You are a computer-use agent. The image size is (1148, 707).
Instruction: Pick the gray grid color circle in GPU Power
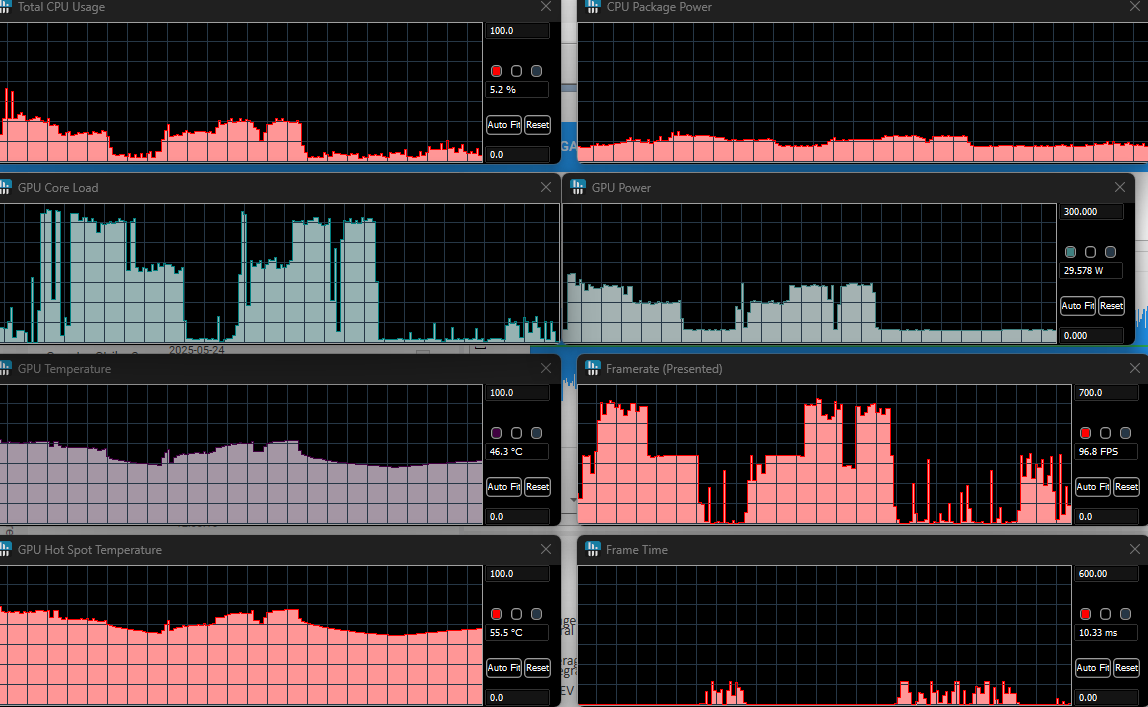pos(1111,252)
